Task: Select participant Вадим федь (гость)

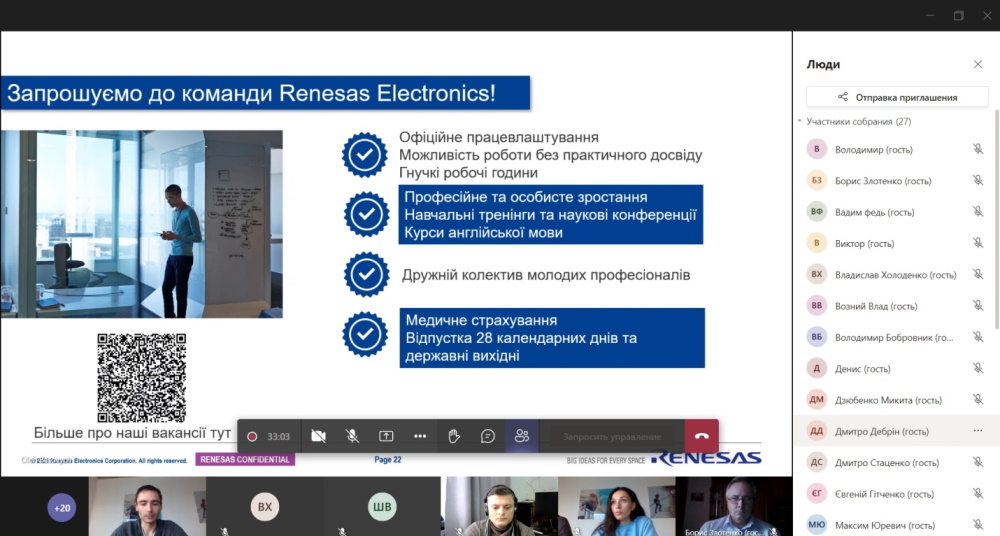Action: (894, 212)
